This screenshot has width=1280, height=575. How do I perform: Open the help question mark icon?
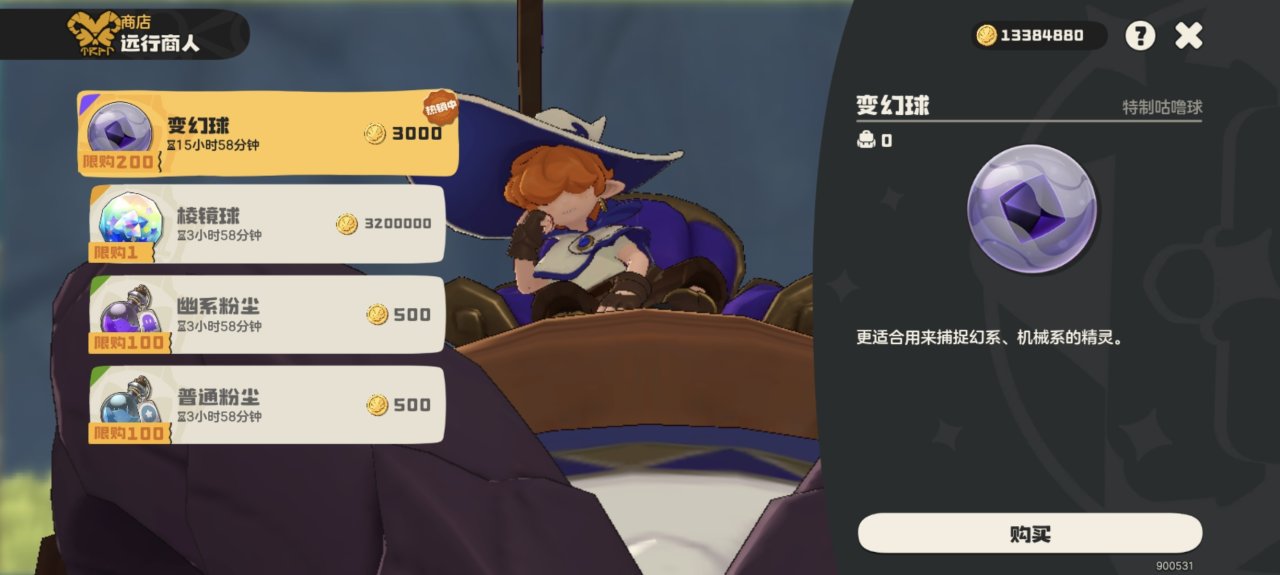pos(1140,36)
